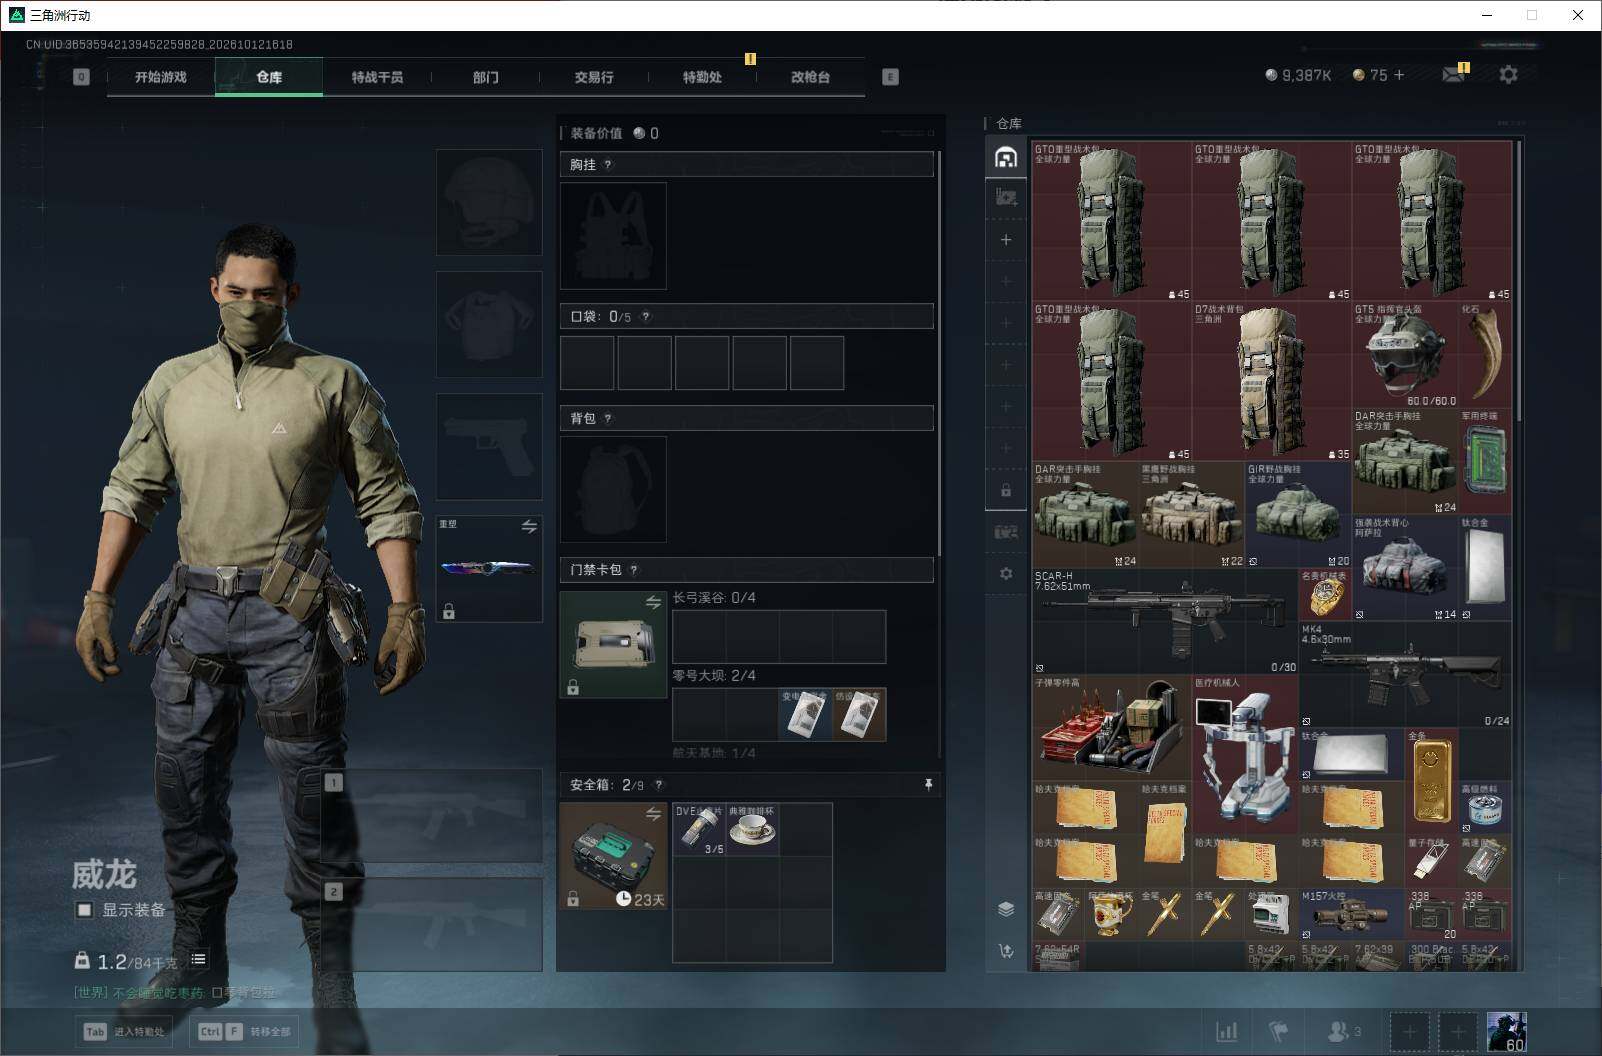Image resolution: width=1602 pixels, height=1056 pixels.
Task: Select the 医疗机械人 item in warehouse
Action: point(1245,754)
